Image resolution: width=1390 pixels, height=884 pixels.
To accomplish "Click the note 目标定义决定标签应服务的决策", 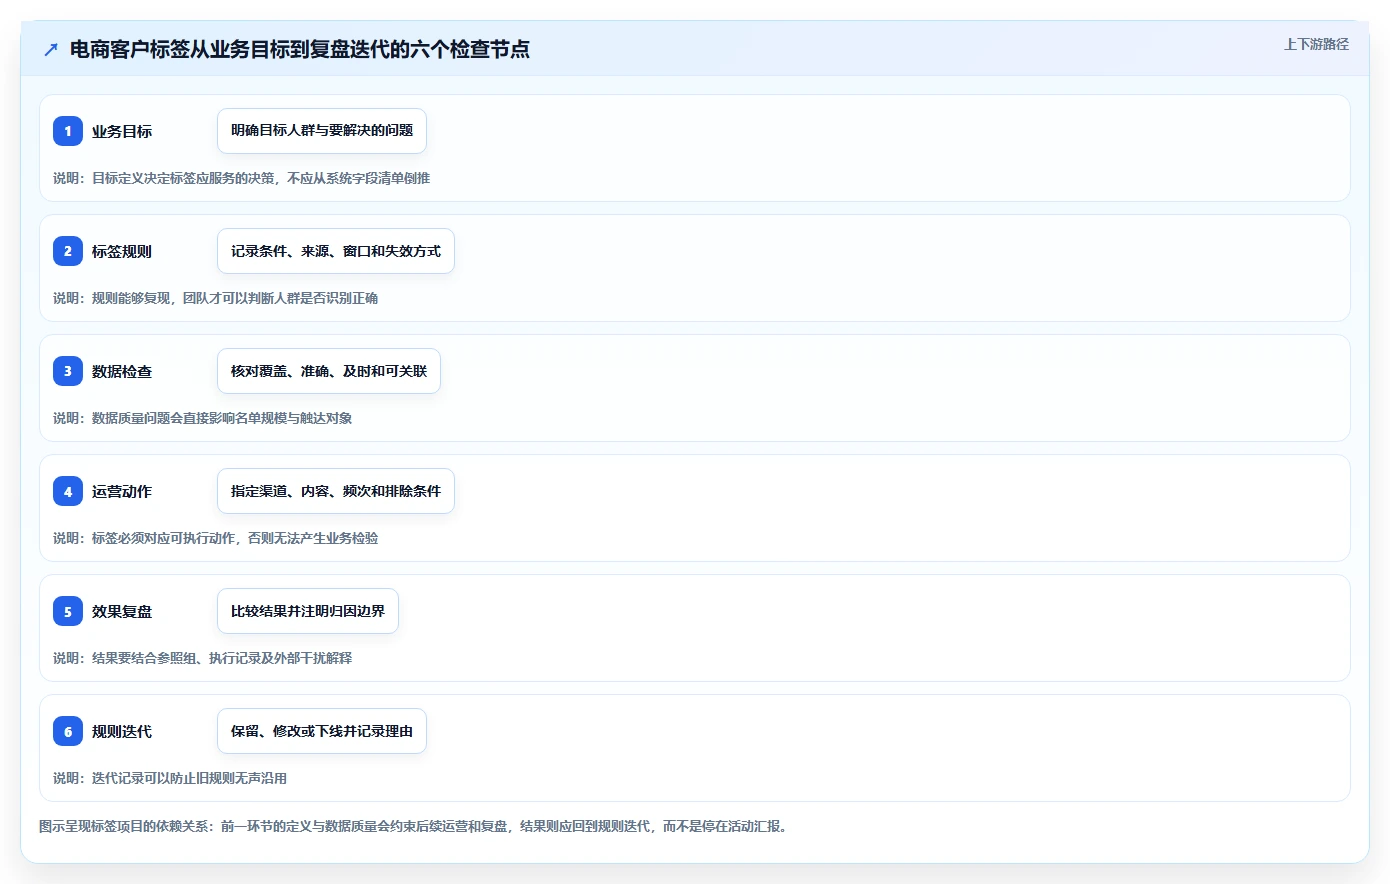I will [241, 178].
